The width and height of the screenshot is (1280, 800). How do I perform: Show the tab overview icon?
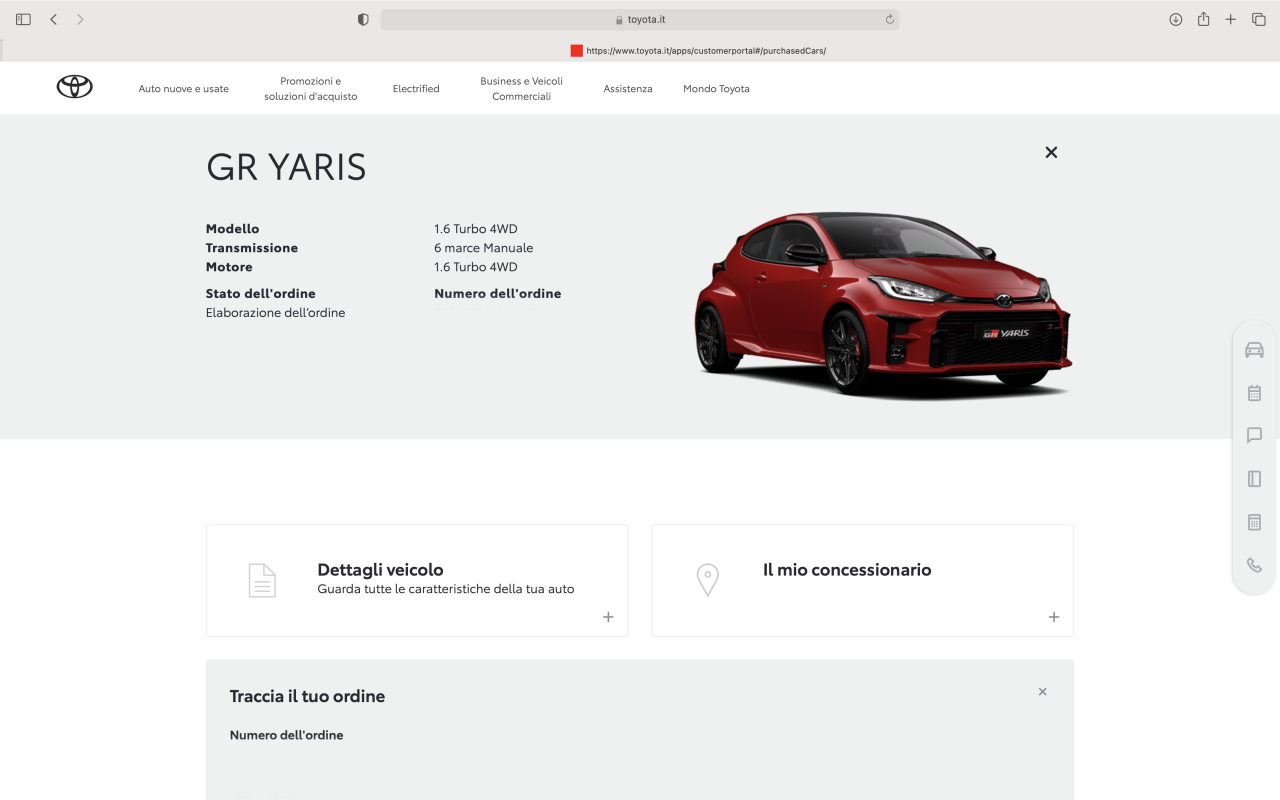1259,19
